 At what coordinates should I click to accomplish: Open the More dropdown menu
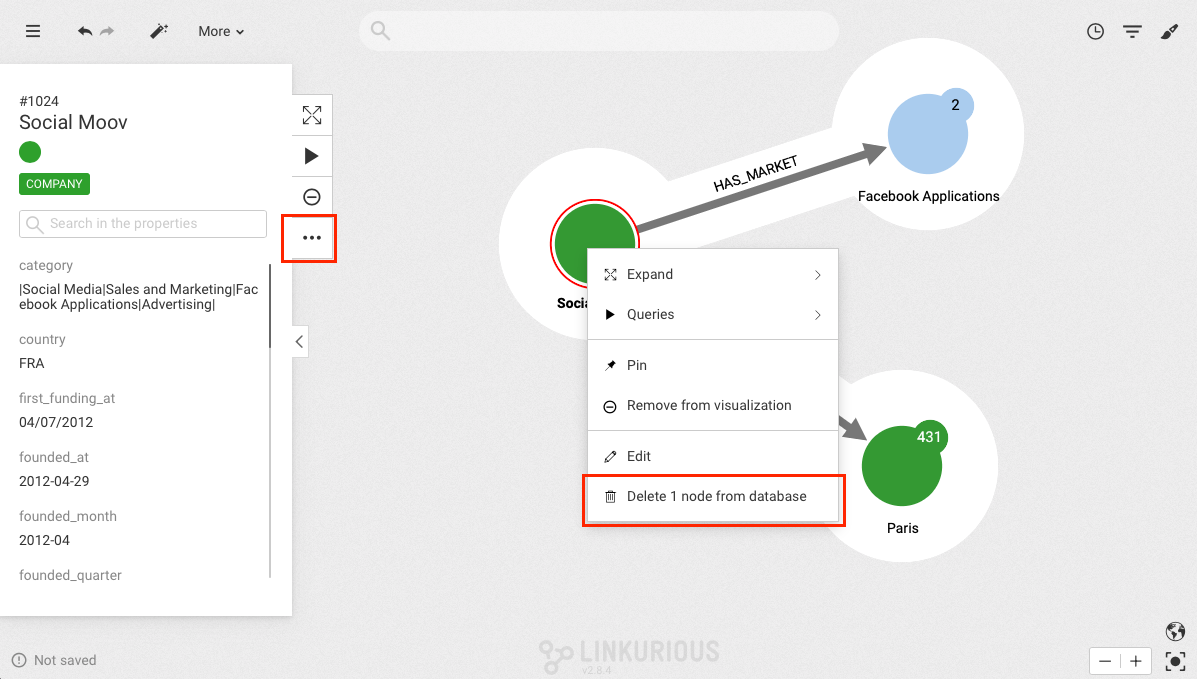(x=221, y=31)
